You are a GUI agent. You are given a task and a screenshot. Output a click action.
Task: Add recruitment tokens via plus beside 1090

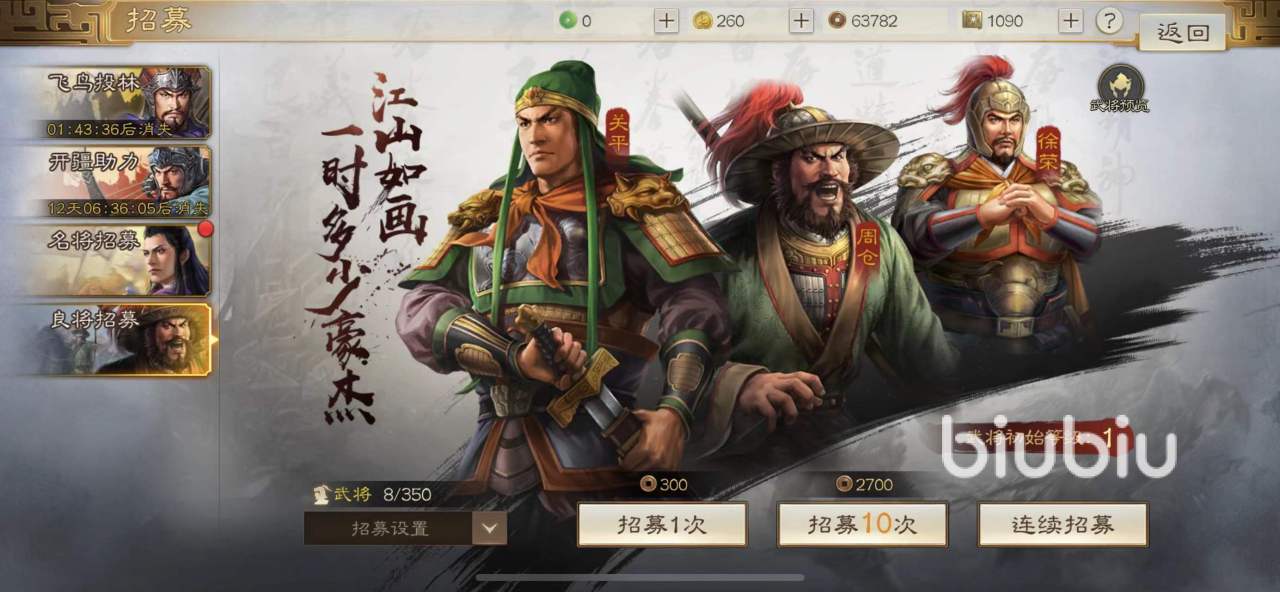point(1071,20)
